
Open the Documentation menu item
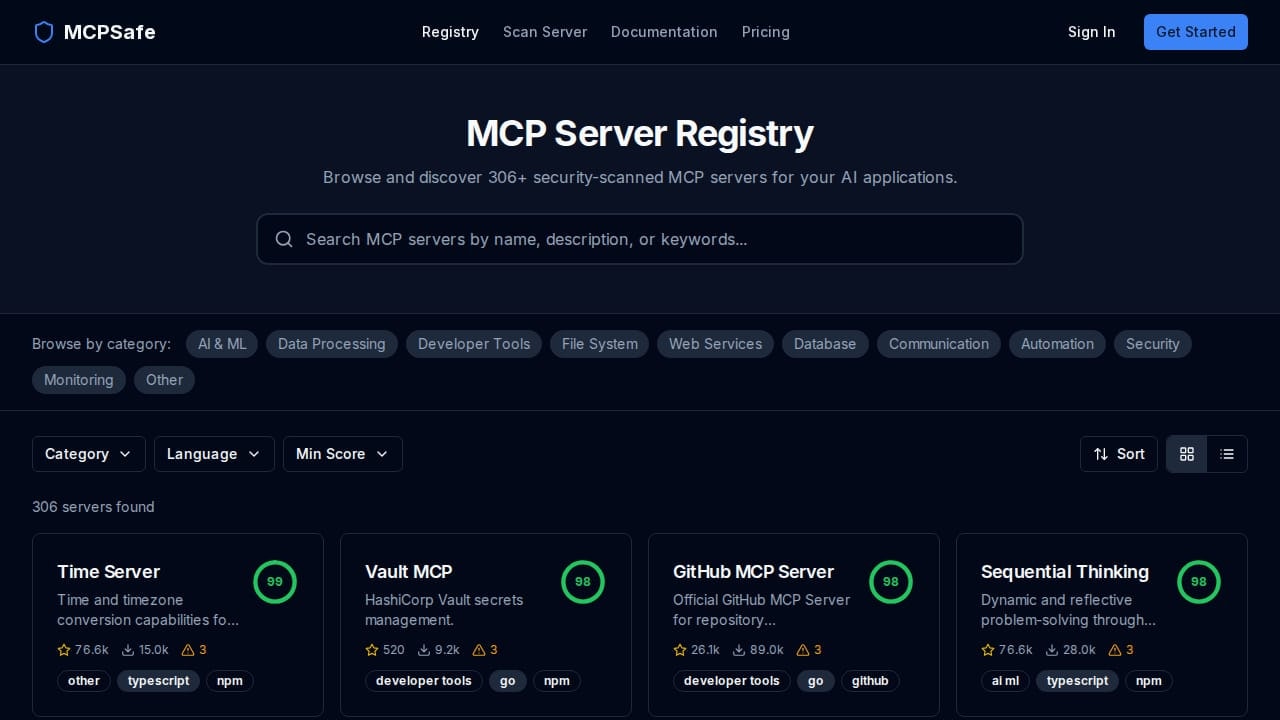coord(664,32)
